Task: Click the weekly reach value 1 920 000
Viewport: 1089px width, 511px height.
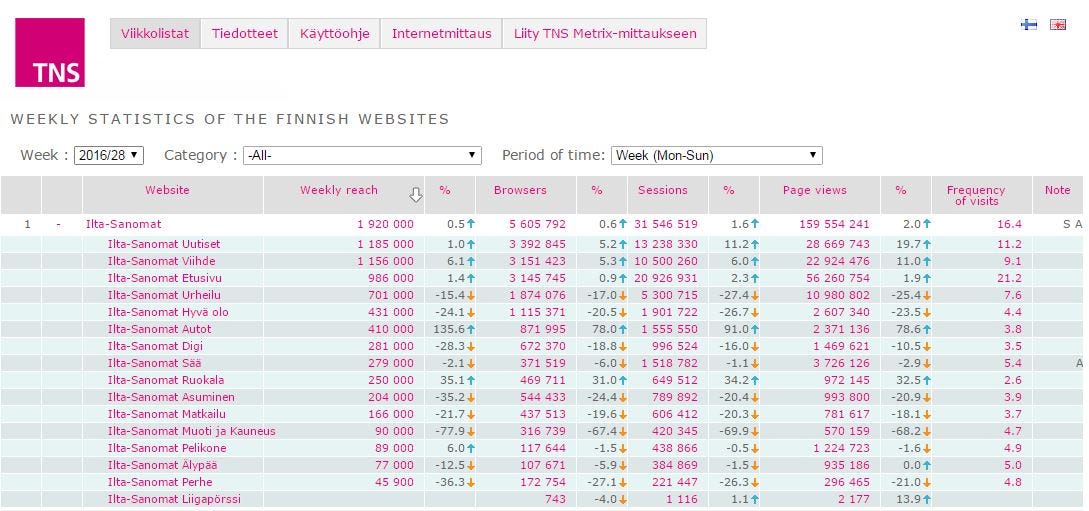Action: point(385,224)
